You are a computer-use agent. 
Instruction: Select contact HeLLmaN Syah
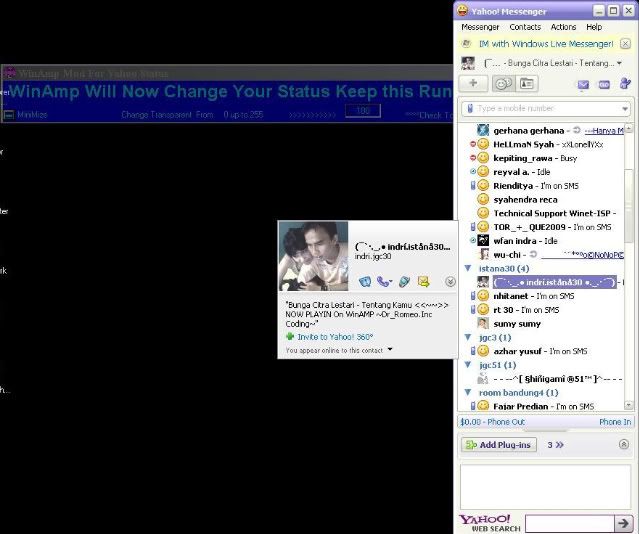(523, 144)
